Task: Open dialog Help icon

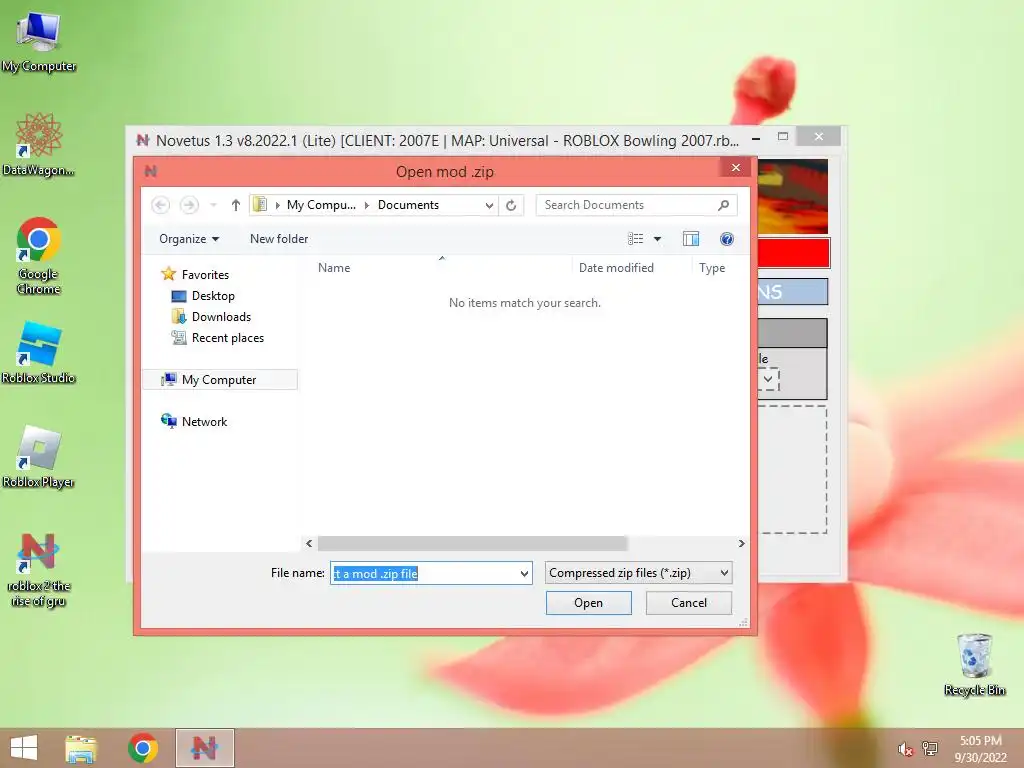Action: (726, 239)
